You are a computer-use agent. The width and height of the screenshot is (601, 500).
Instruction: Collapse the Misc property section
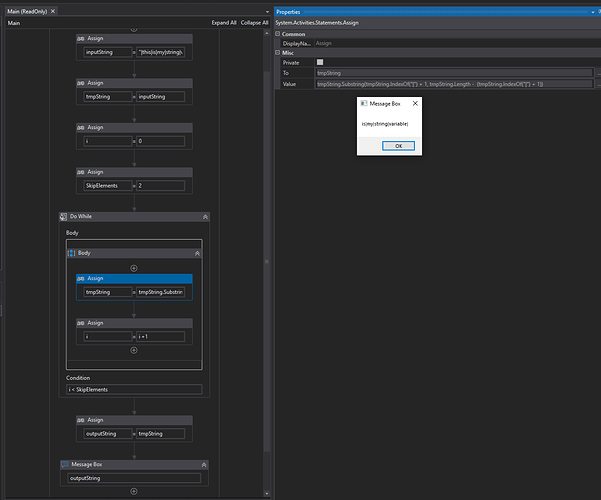coord(278,53)
